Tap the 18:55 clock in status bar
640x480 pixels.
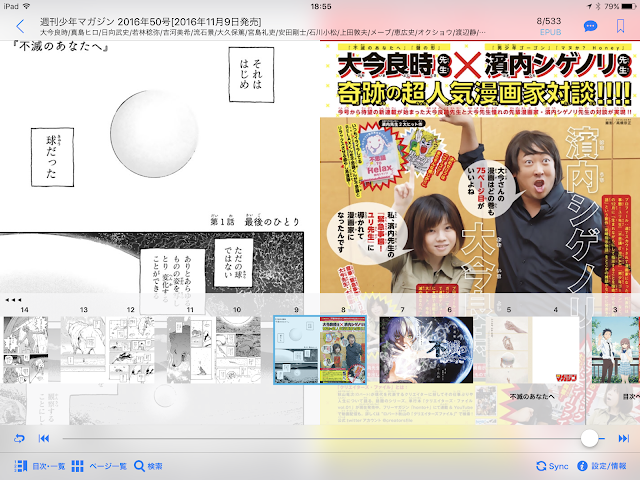click(320, 7)
